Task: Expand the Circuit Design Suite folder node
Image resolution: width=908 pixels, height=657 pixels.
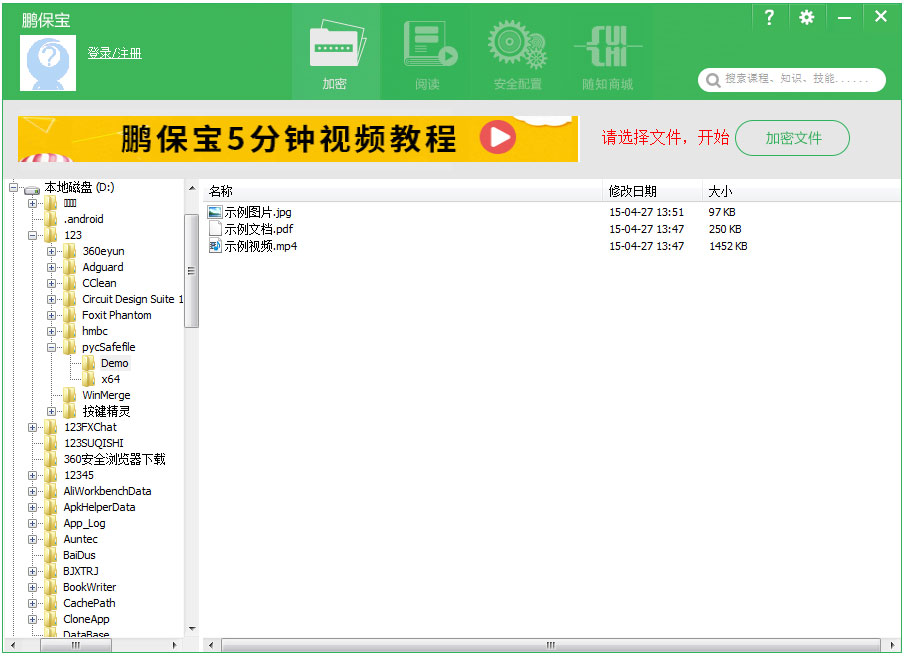Action: (52, 299)
